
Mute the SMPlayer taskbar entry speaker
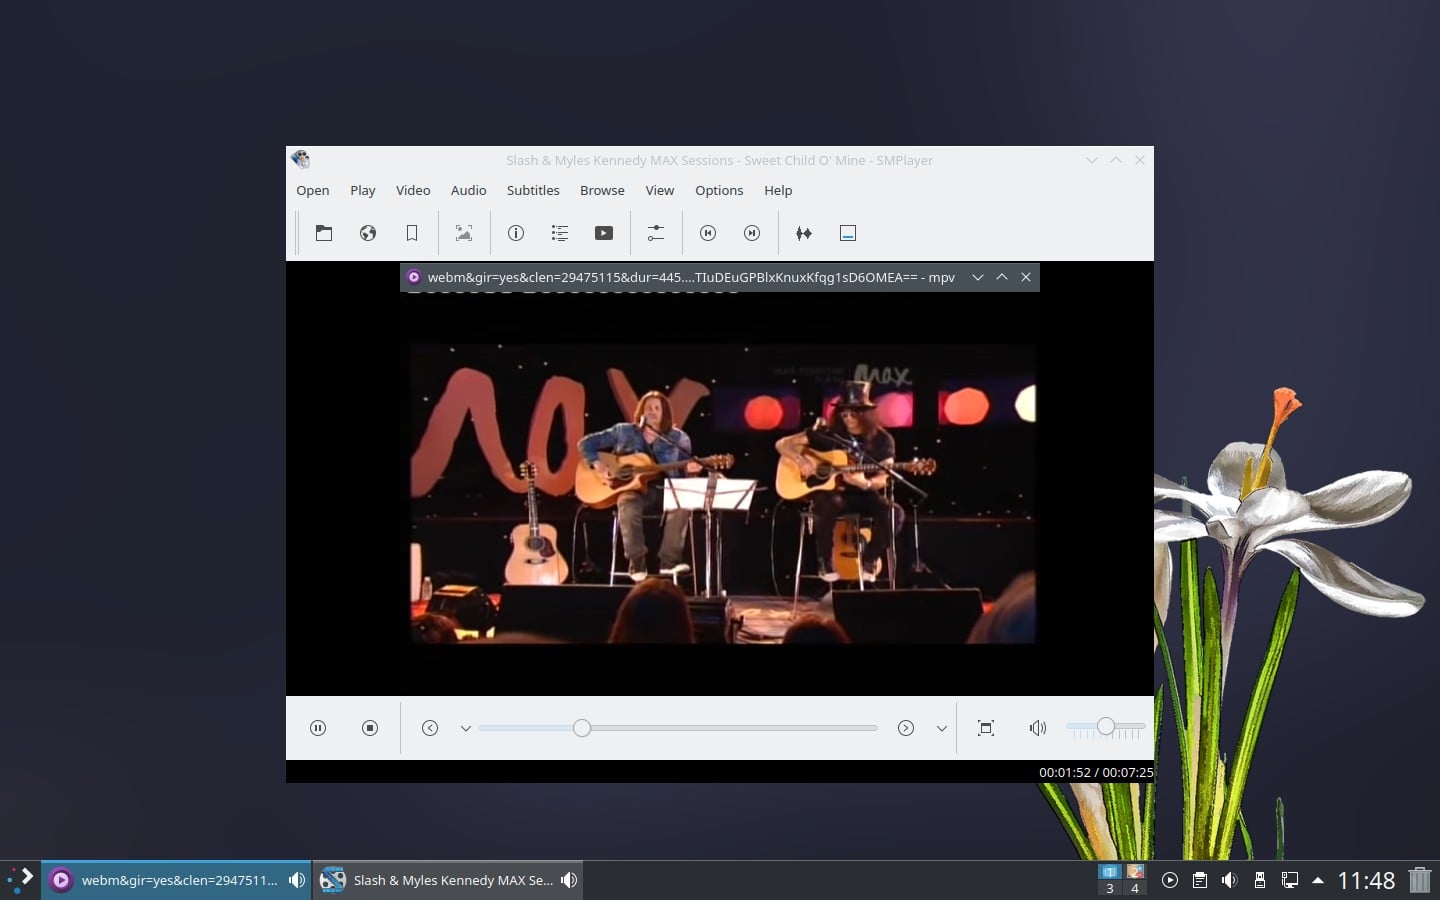coord(569,880)
